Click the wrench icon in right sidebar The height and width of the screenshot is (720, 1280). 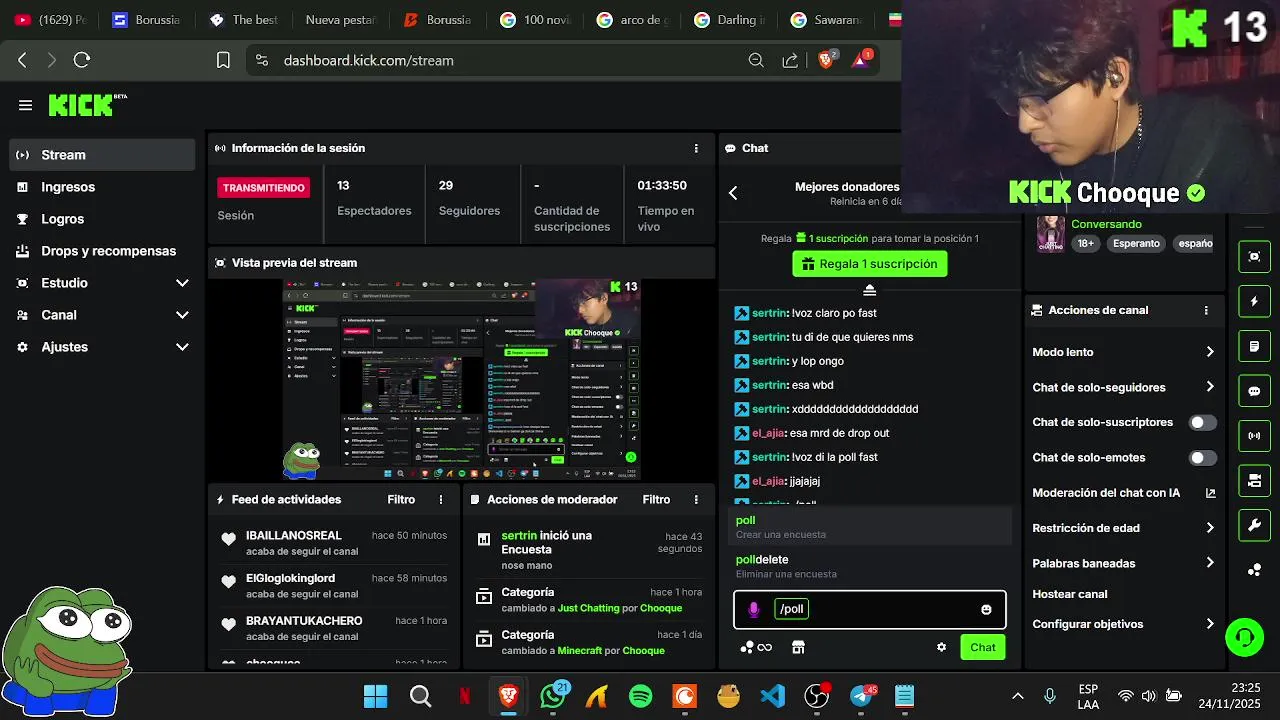(x=1254, y=525)
